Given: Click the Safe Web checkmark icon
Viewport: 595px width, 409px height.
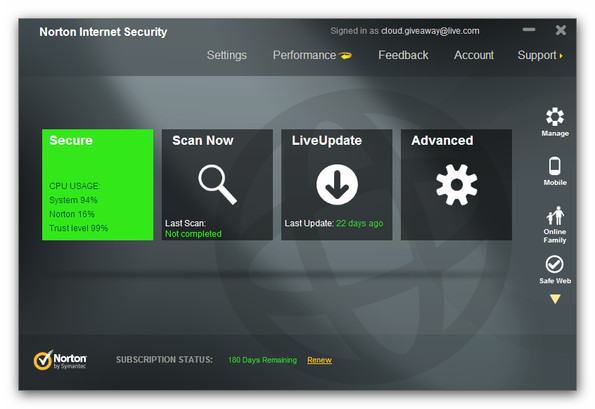Looking at the screenshot, I should (x=554, y=264).
